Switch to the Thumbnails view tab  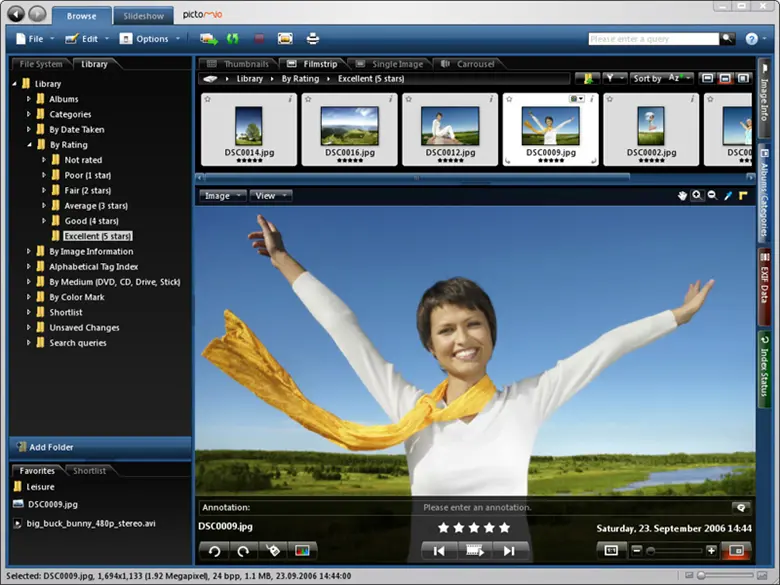pos(238,64)
